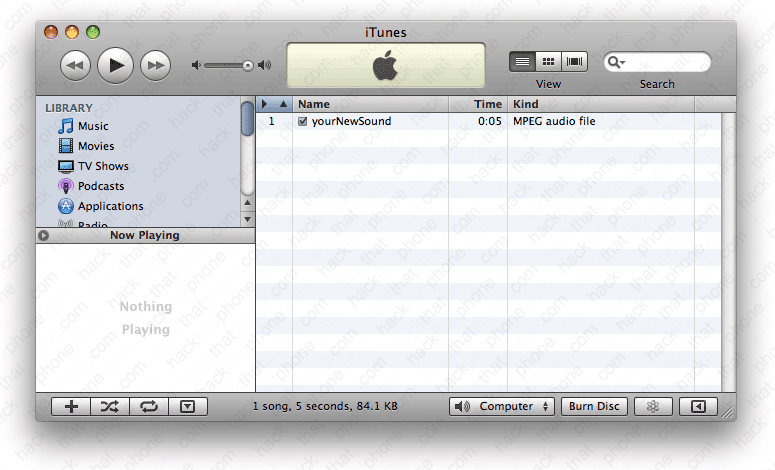Collapse the Now Playing disclosure triangle
The image size is (775, 470).
[x=43, y=236]
